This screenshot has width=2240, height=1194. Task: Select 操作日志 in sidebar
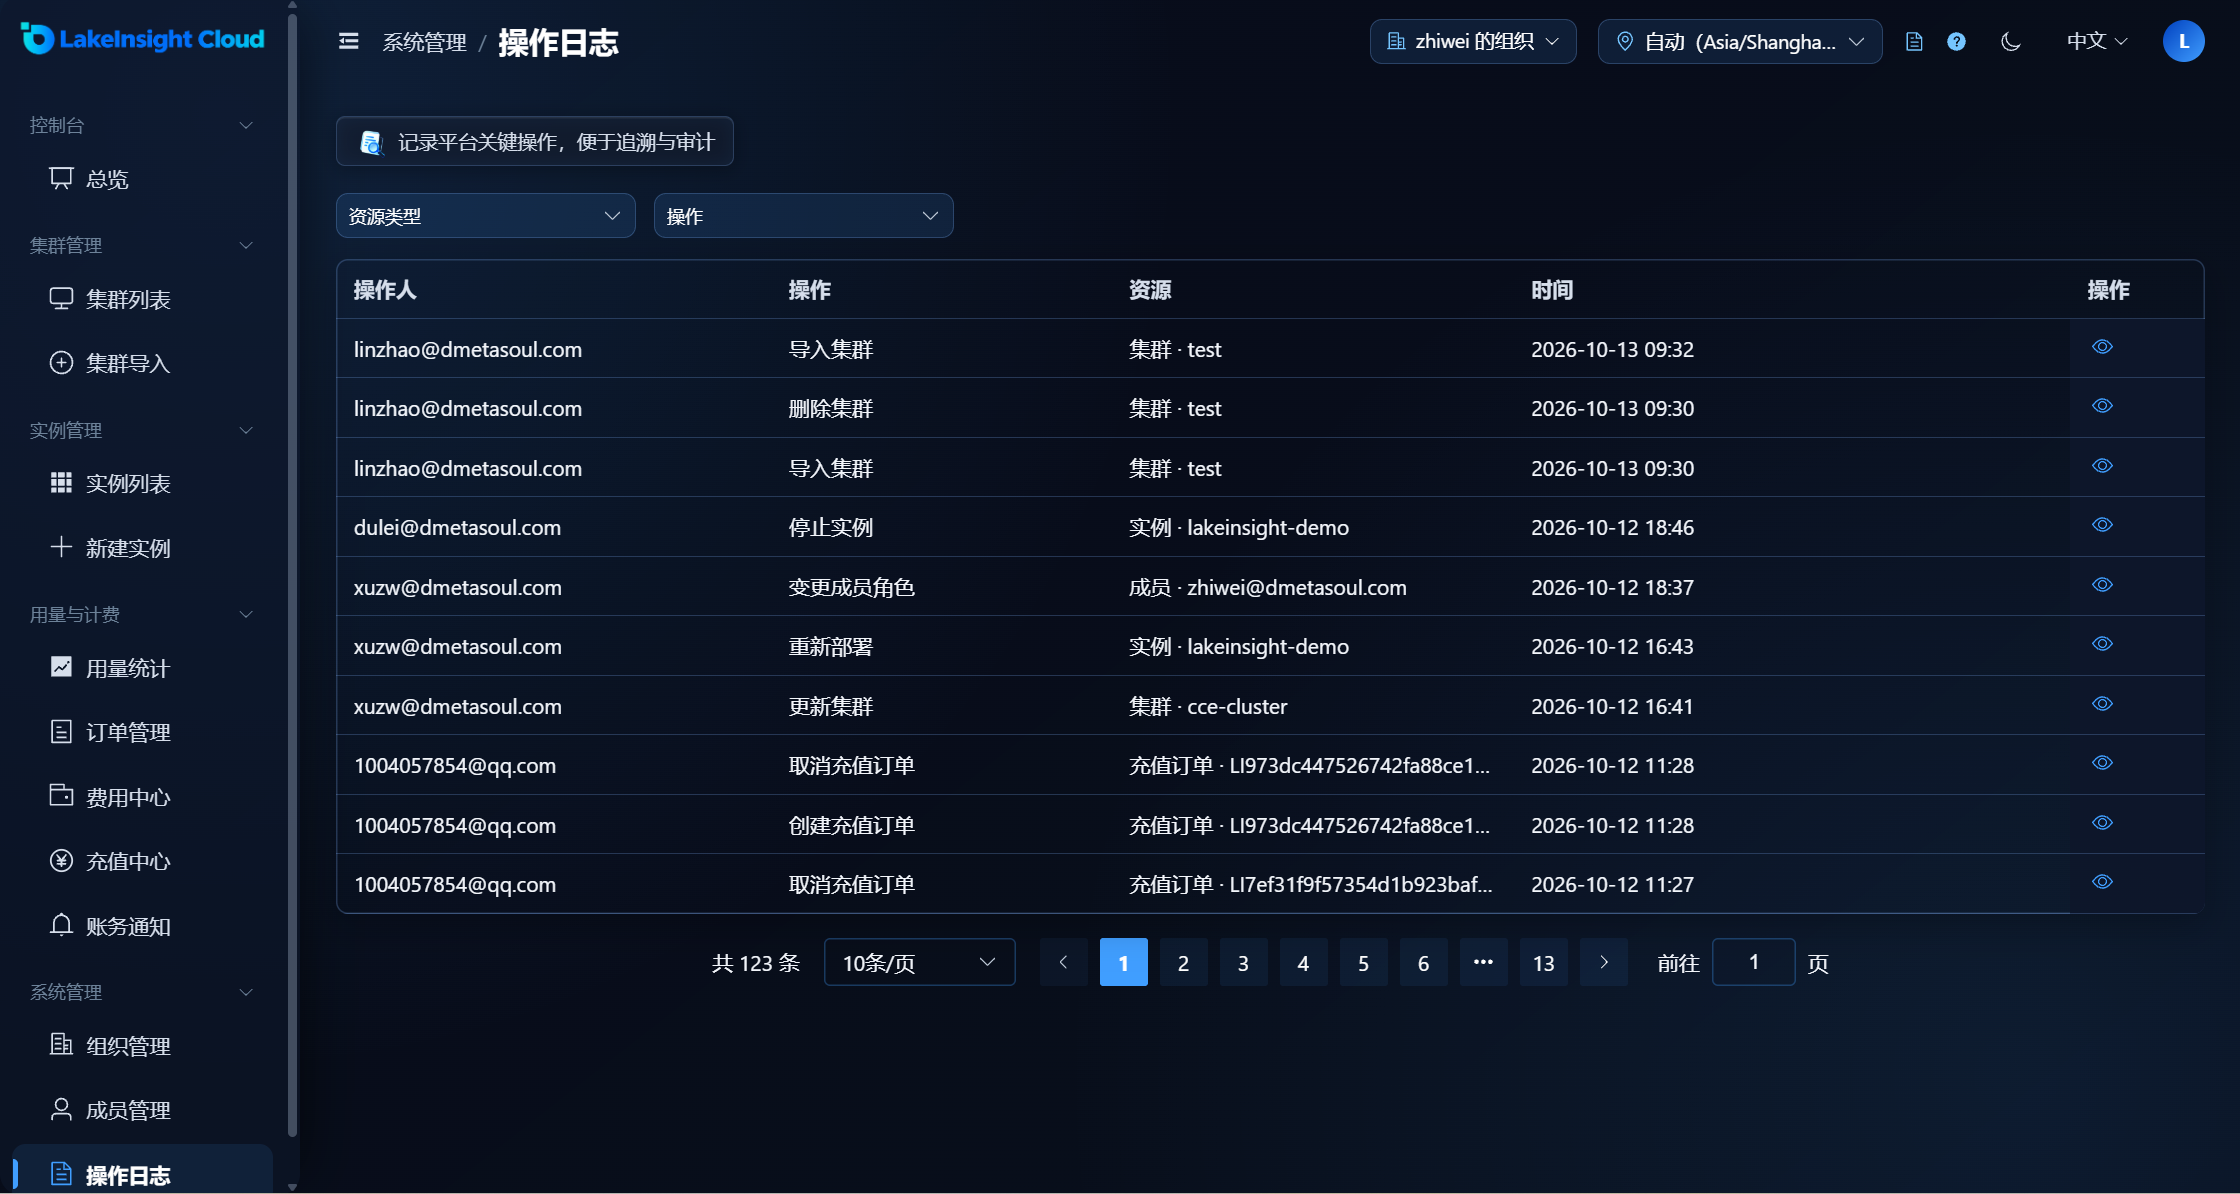142,1172
